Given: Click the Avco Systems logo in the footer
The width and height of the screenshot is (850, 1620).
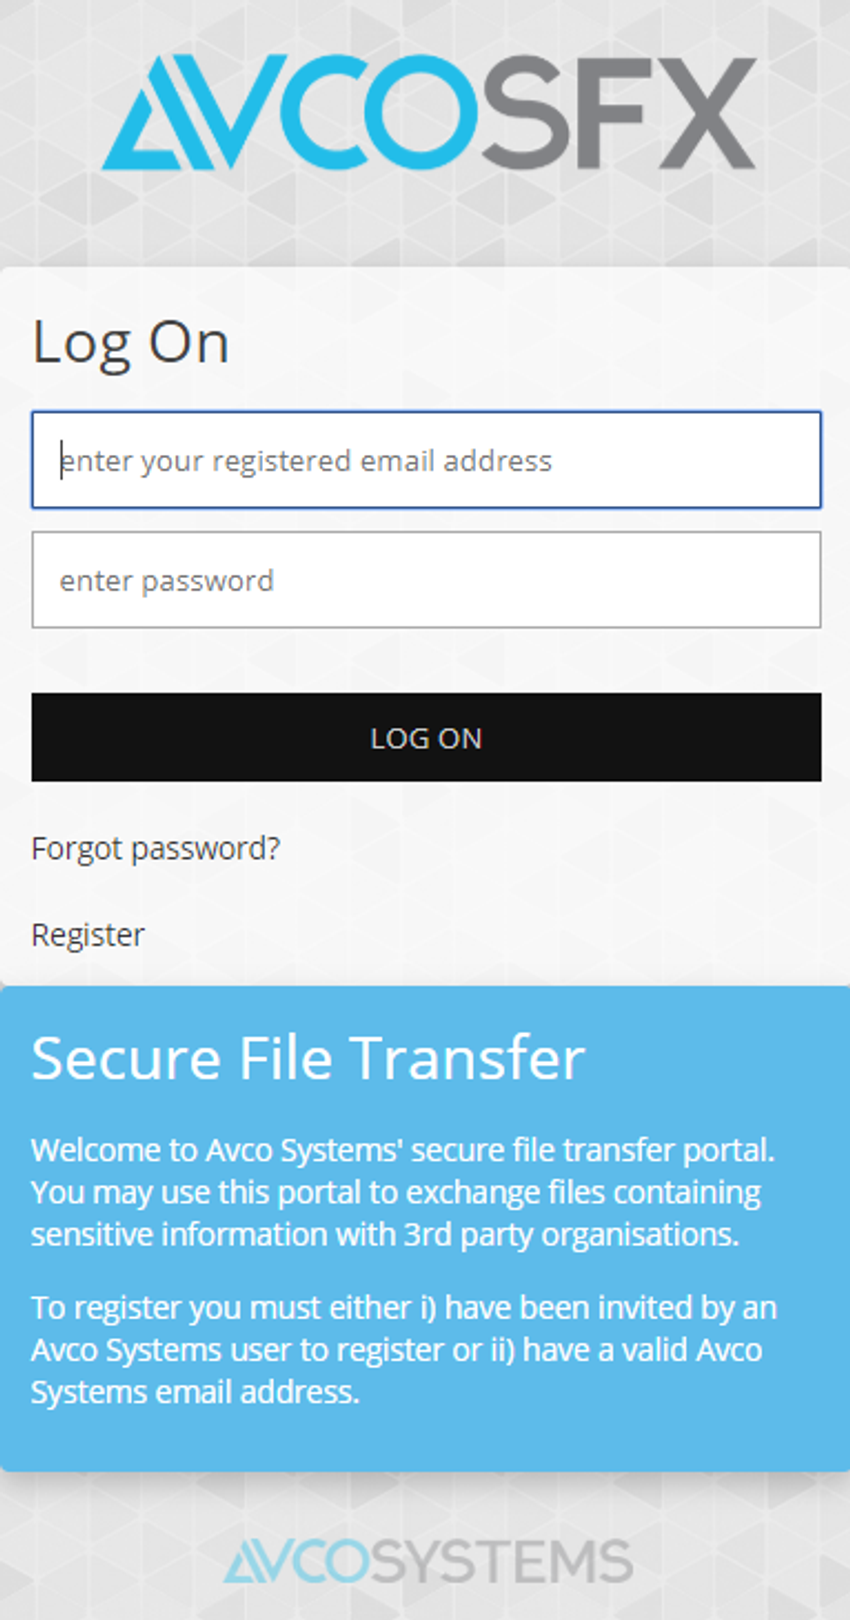Looking at the screenshot, I should tap(428, 1561).
